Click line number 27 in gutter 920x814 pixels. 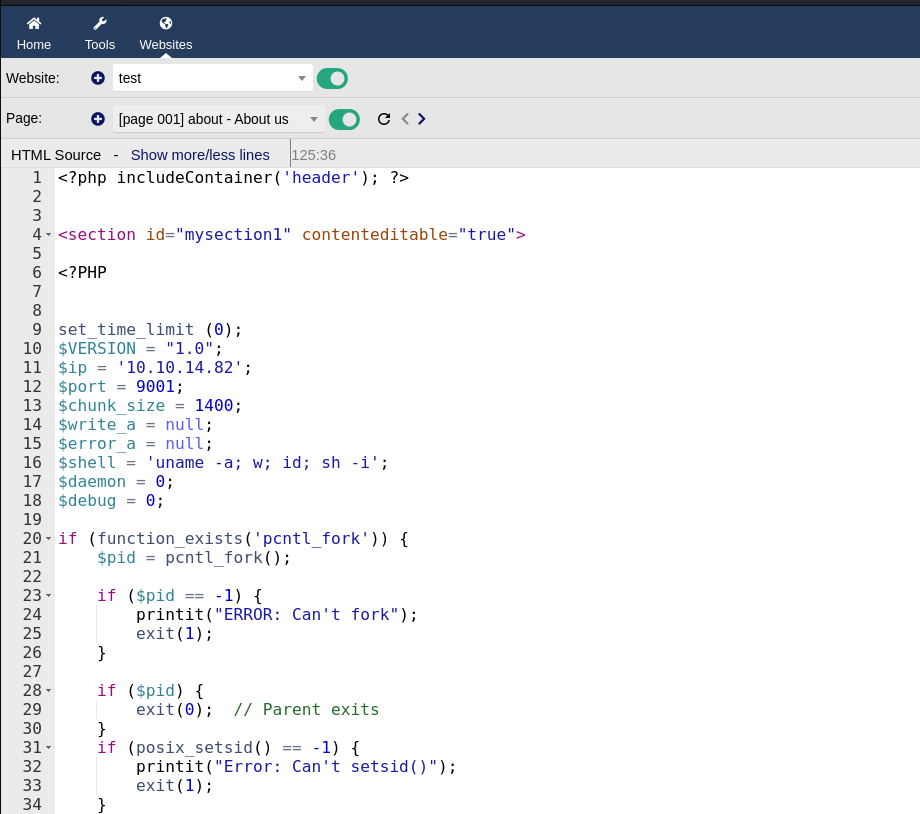[32, 671]
